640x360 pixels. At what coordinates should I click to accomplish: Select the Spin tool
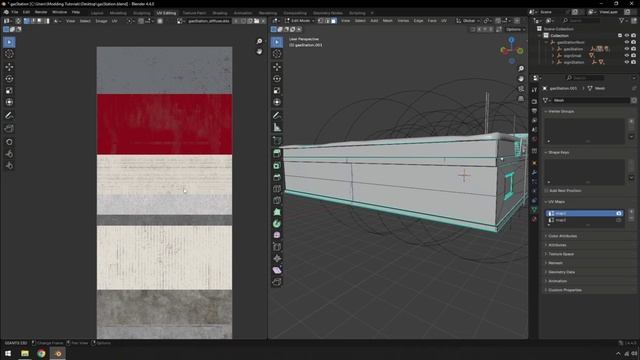click(x=277, y=224)
